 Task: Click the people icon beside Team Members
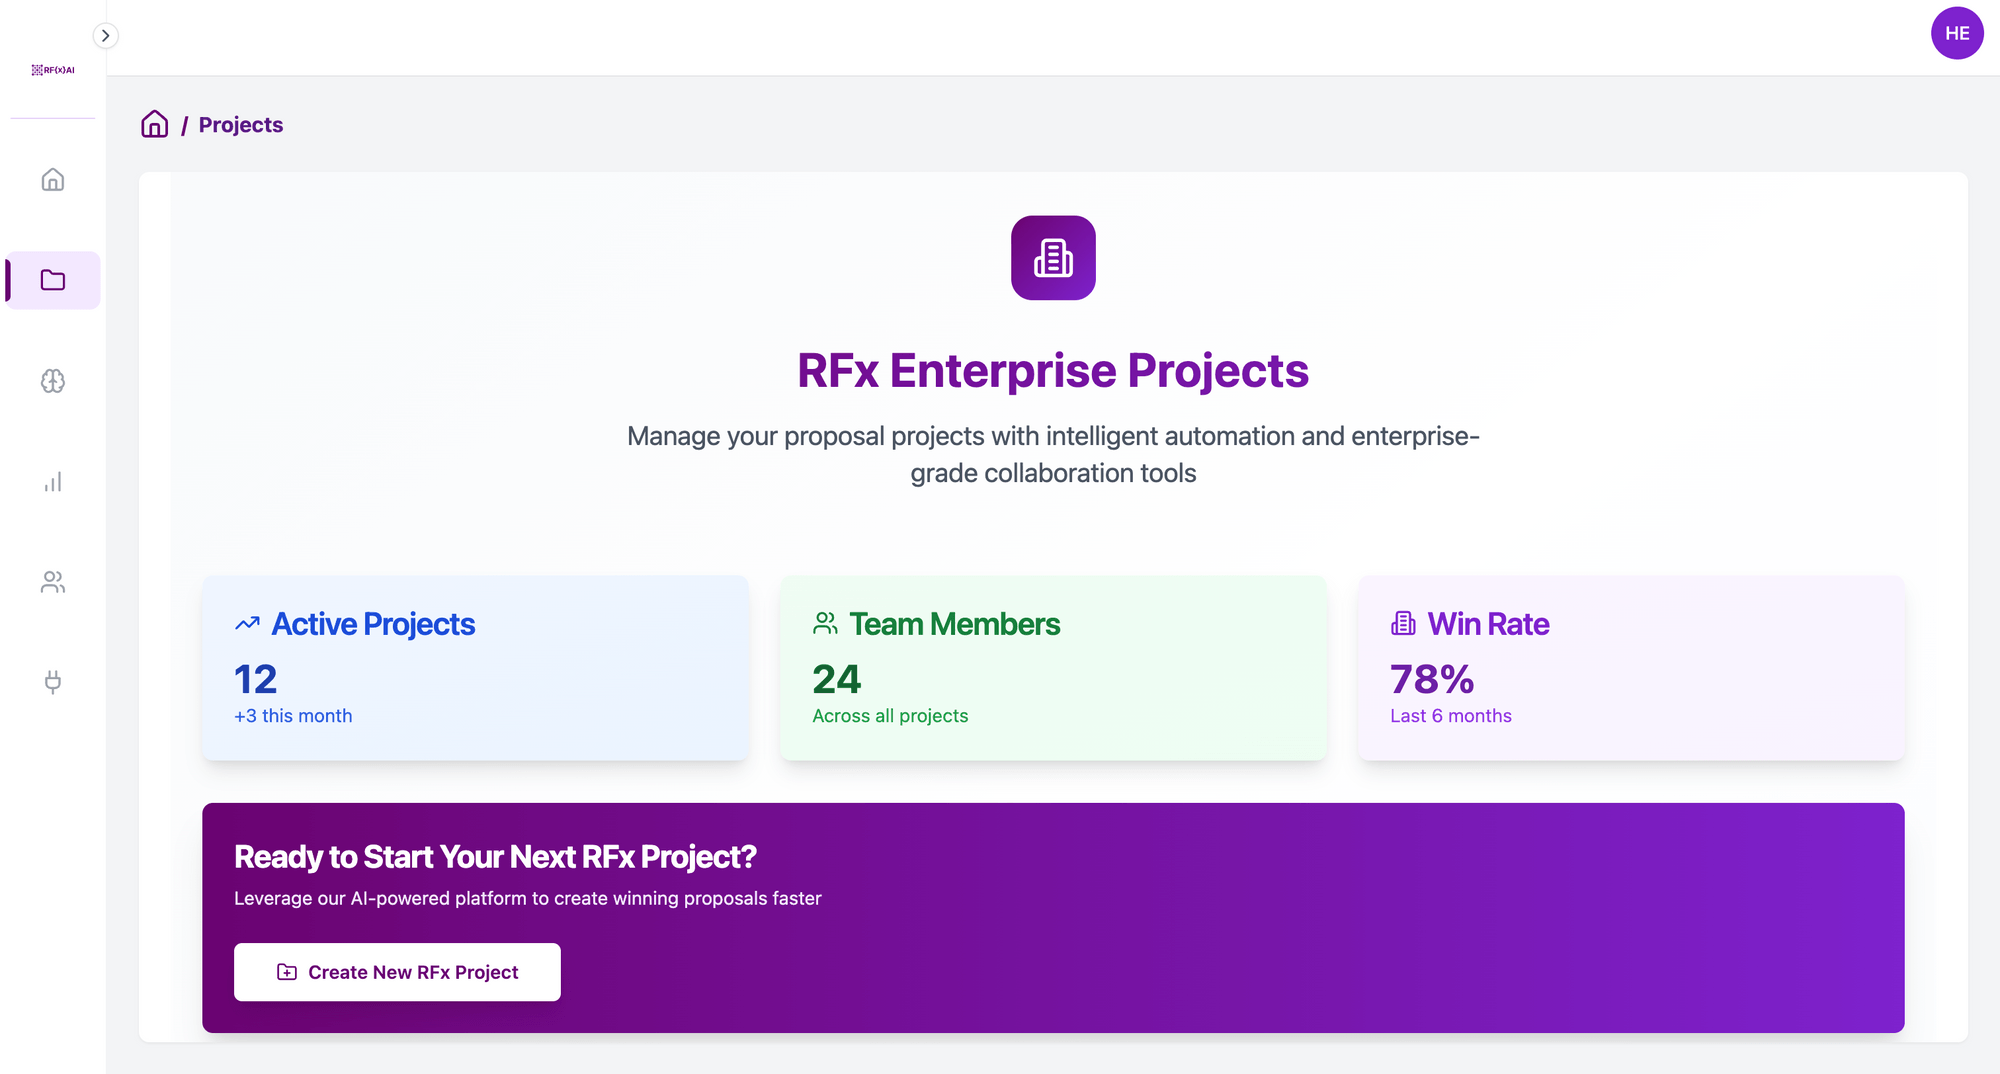pos(825,624)
